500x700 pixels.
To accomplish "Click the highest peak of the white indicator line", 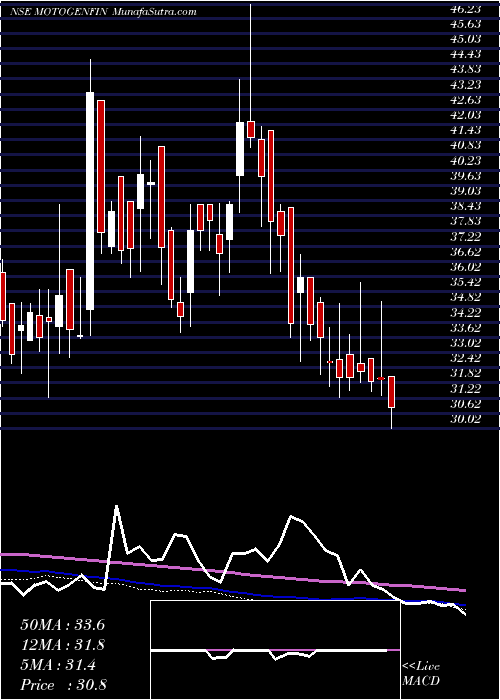I will click(x=117, y=506).
